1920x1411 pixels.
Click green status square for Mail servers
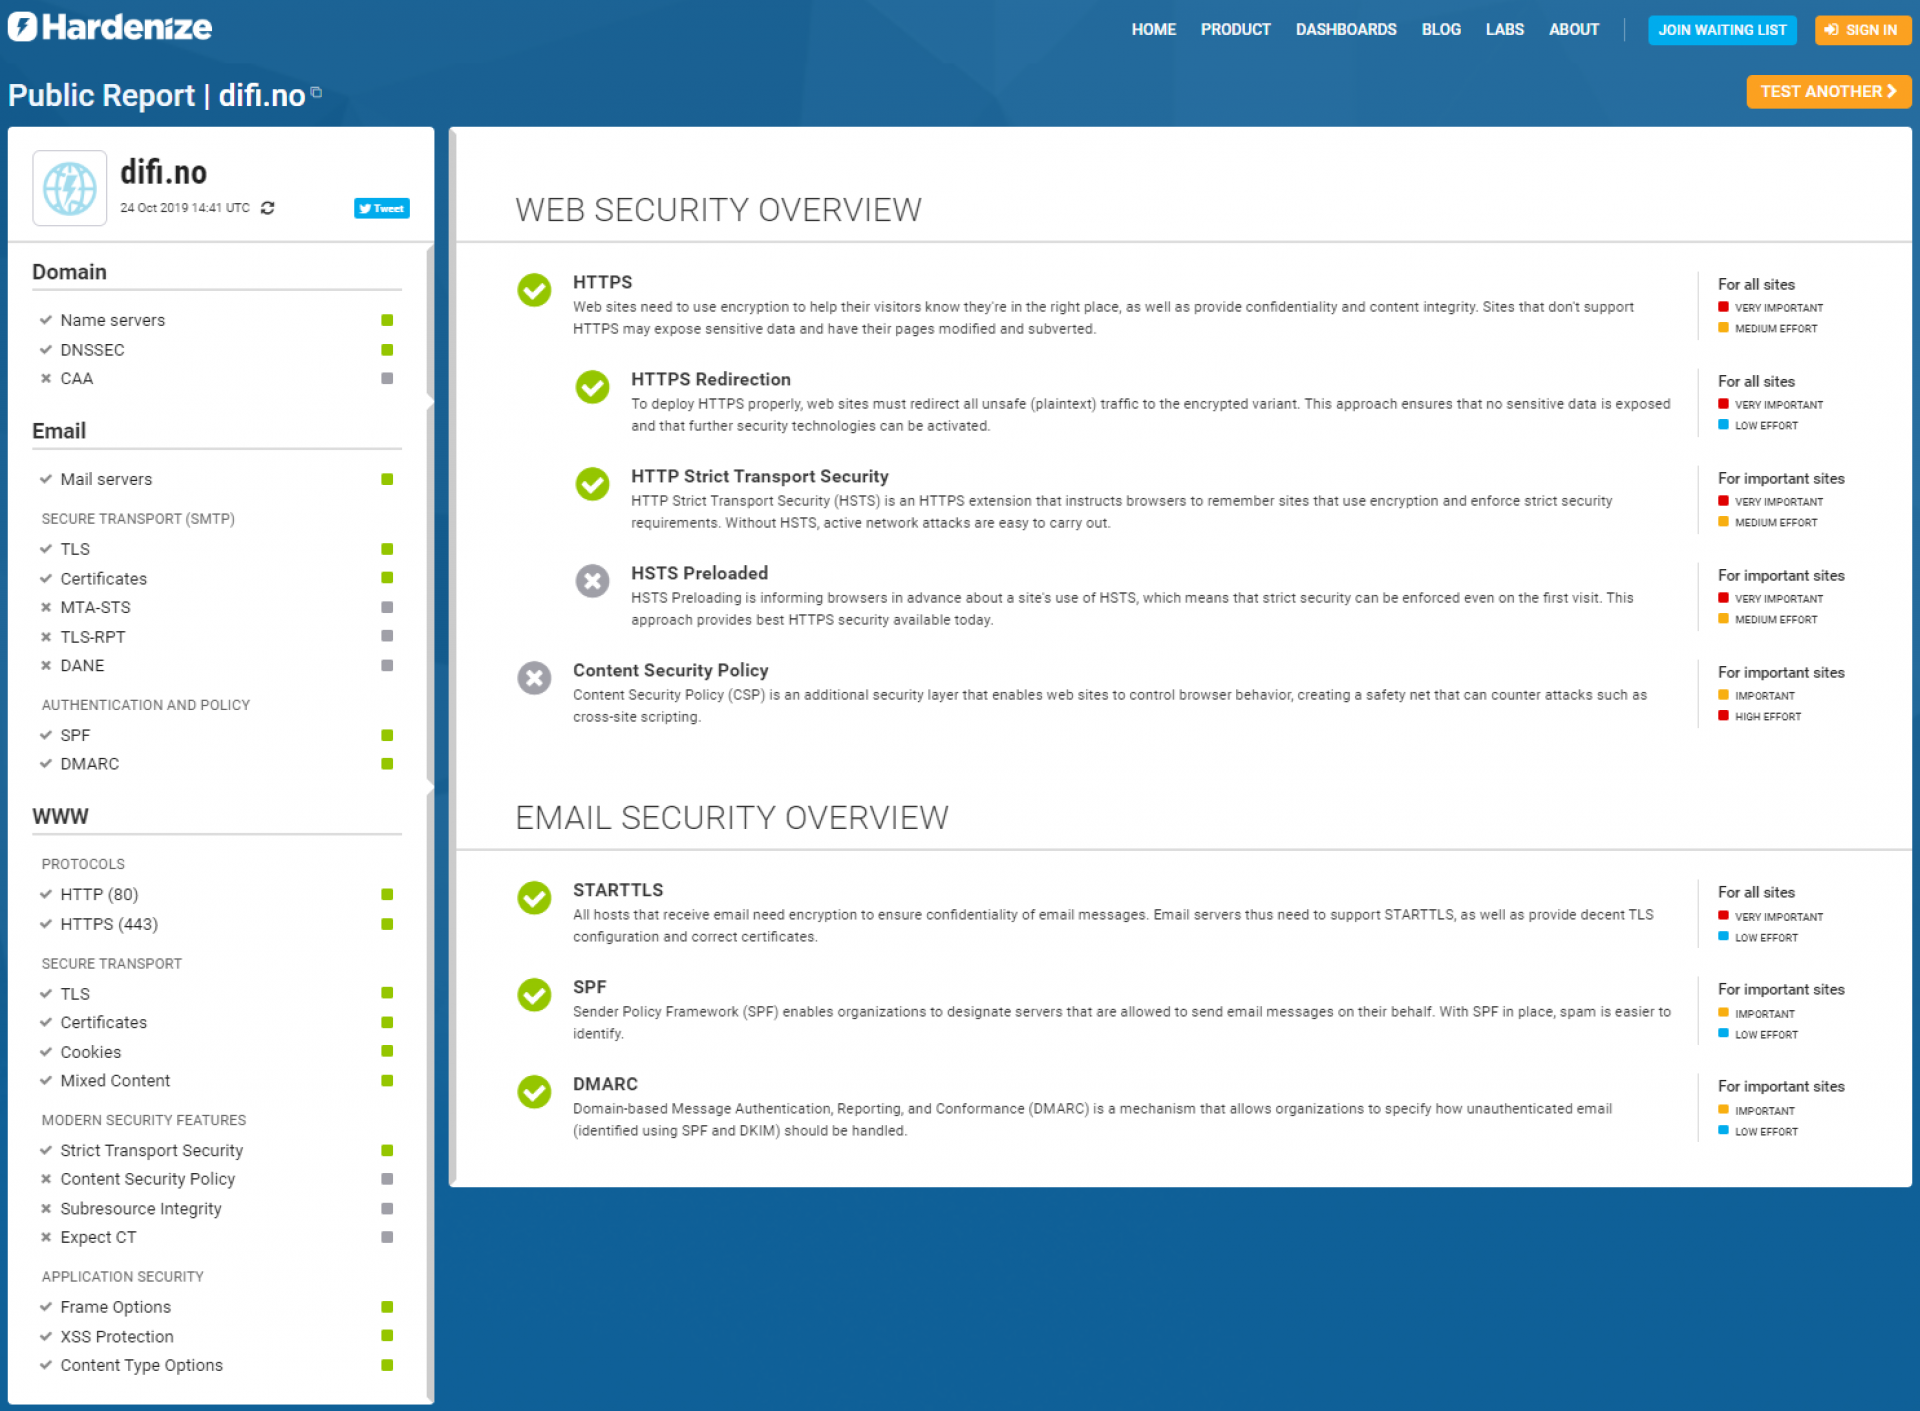click(x=387, y=479)
